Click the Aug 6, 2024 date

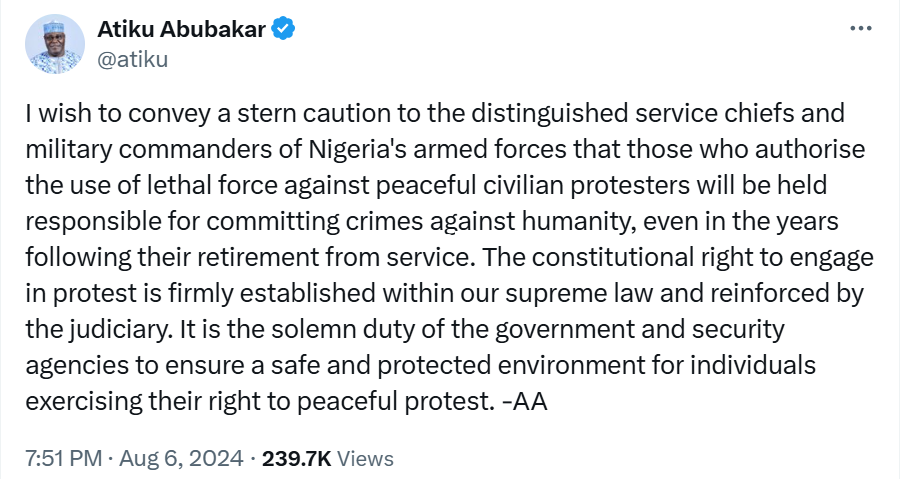tap(181, 458)
